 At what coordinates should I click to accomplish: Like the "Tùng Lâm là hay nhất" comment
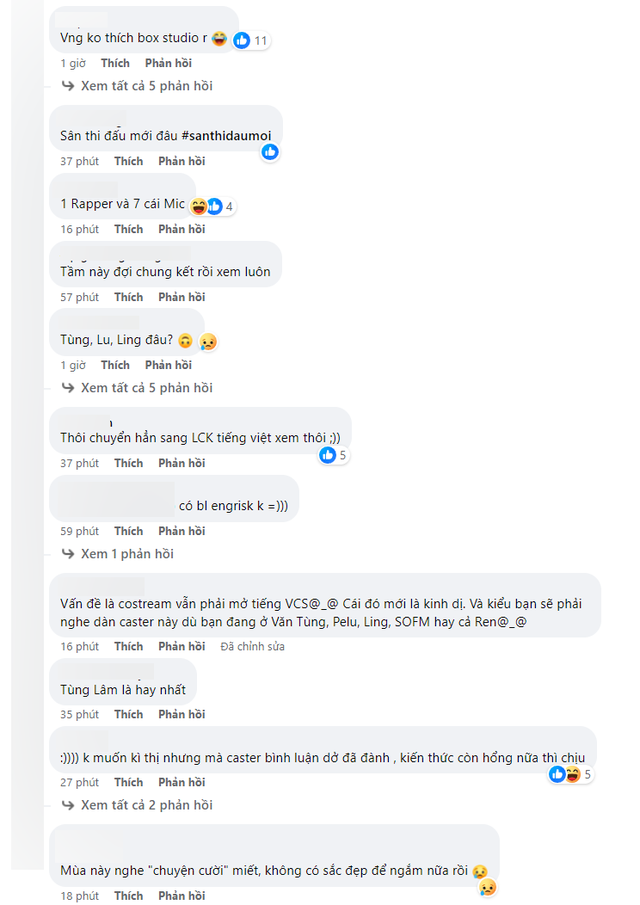point(128,714)
